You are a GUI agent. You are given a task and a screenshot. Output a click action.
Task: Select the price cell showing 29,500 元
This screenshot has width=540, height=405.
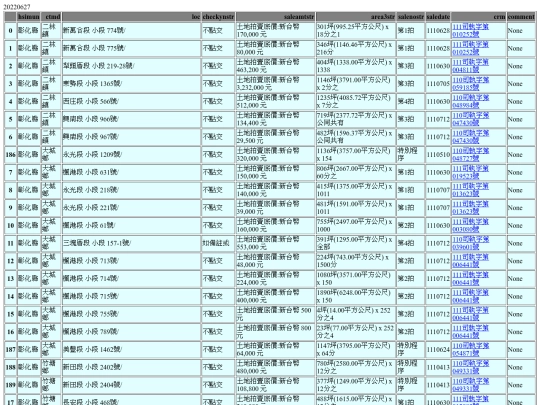276,137
